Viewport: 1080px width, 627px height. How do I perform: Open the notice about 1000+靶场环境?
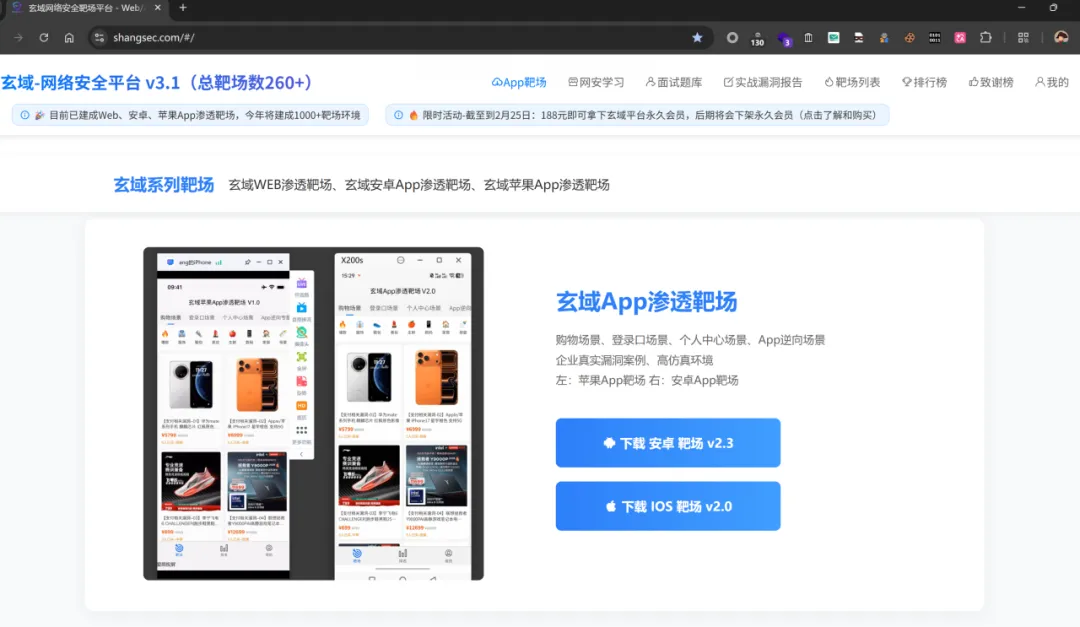tap(190, 115)
